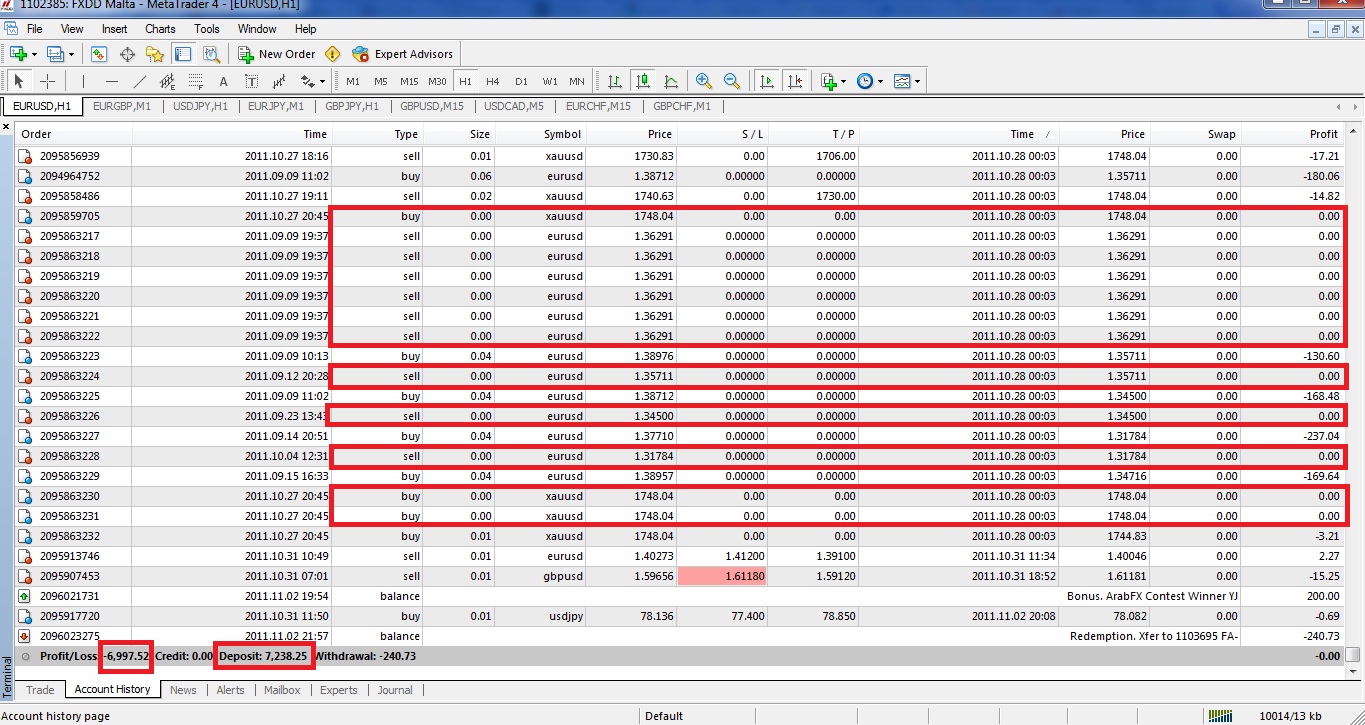This screenshot has height=725, width=1365.
Task: Select the crosshair tool
Action: tap(47, 81)
